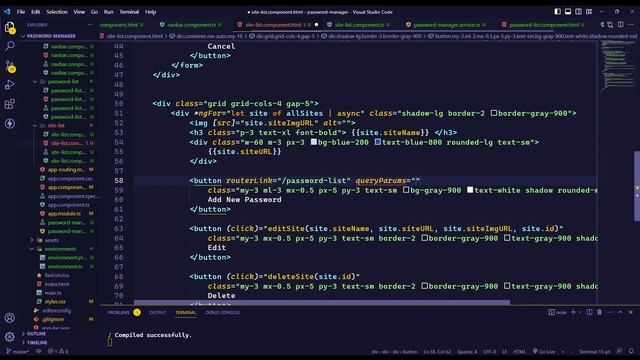Place cursor inside queryParams quotes on line 58
Viewport: 640px width, 360px height.
415,180
